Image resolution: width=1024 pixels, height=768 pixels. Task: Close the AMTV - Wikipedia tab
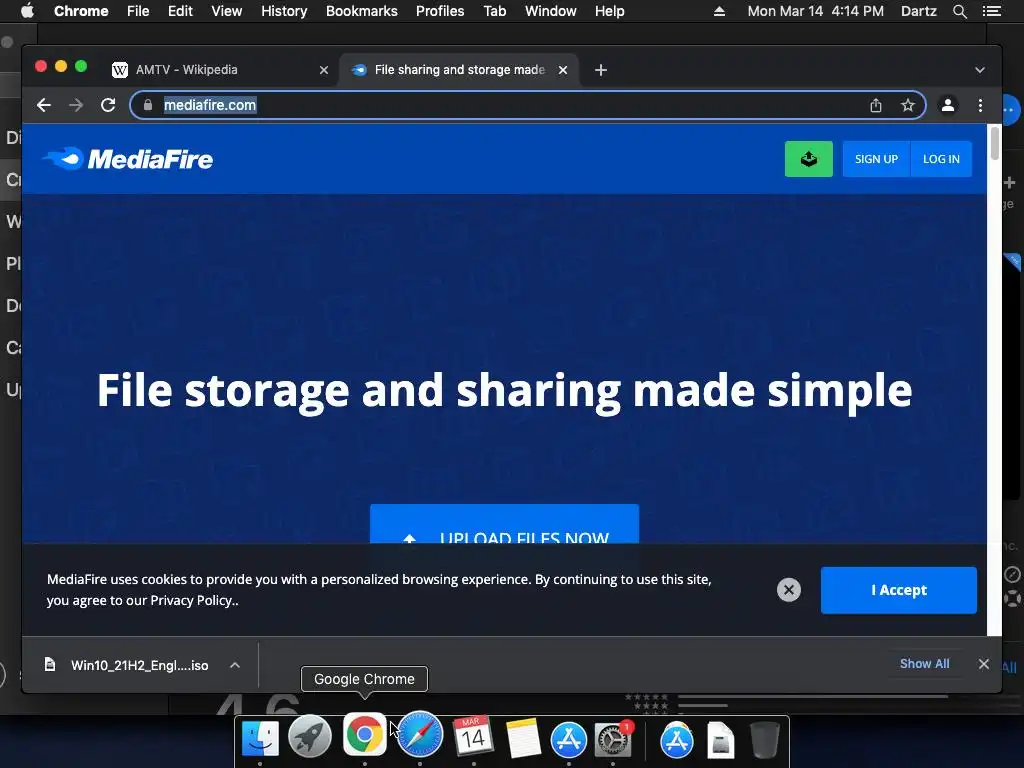324,70
